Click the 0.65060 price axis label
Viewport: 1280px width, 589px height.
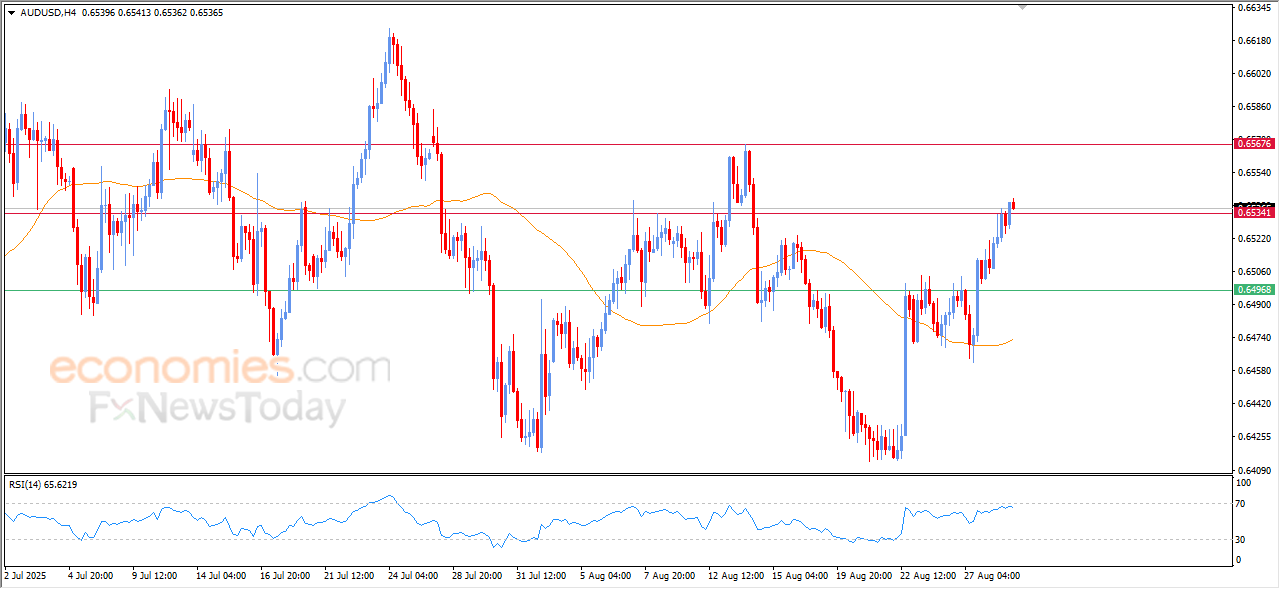pyautogui.click(x=1255, y=271)
